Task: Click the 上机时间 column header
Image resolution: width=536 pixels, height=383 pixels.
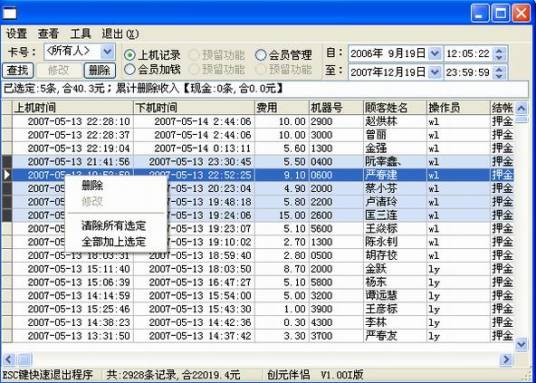Action: tap(73, 108)
